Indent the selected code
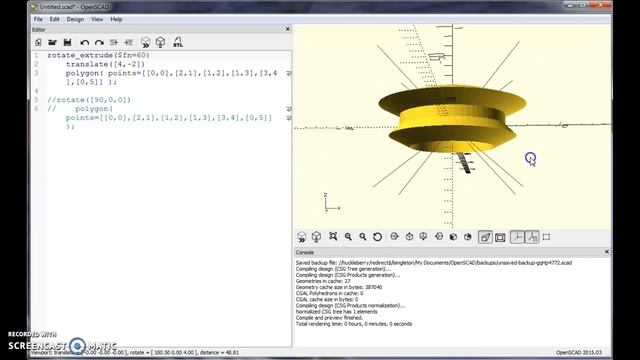Image resolution: width=640 pixels, height=360 pixels. [129, 42]
